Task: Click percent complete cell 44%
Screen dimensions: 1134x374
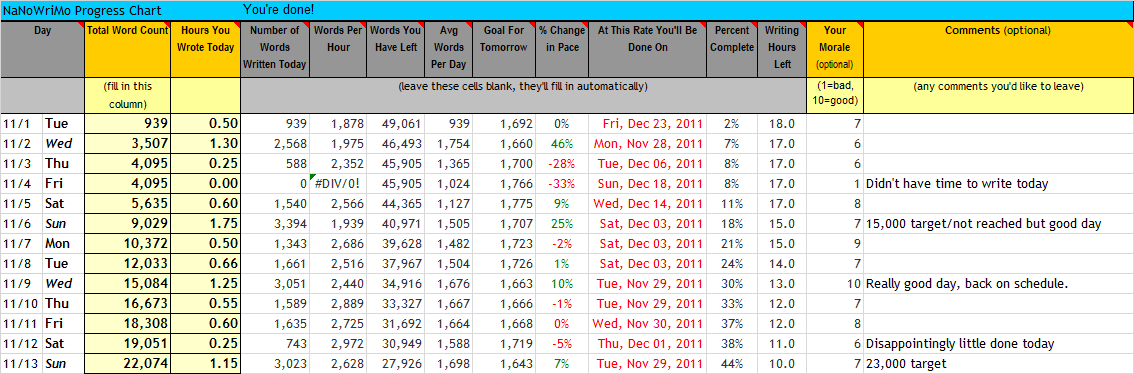Action: [x=732, y=363]
